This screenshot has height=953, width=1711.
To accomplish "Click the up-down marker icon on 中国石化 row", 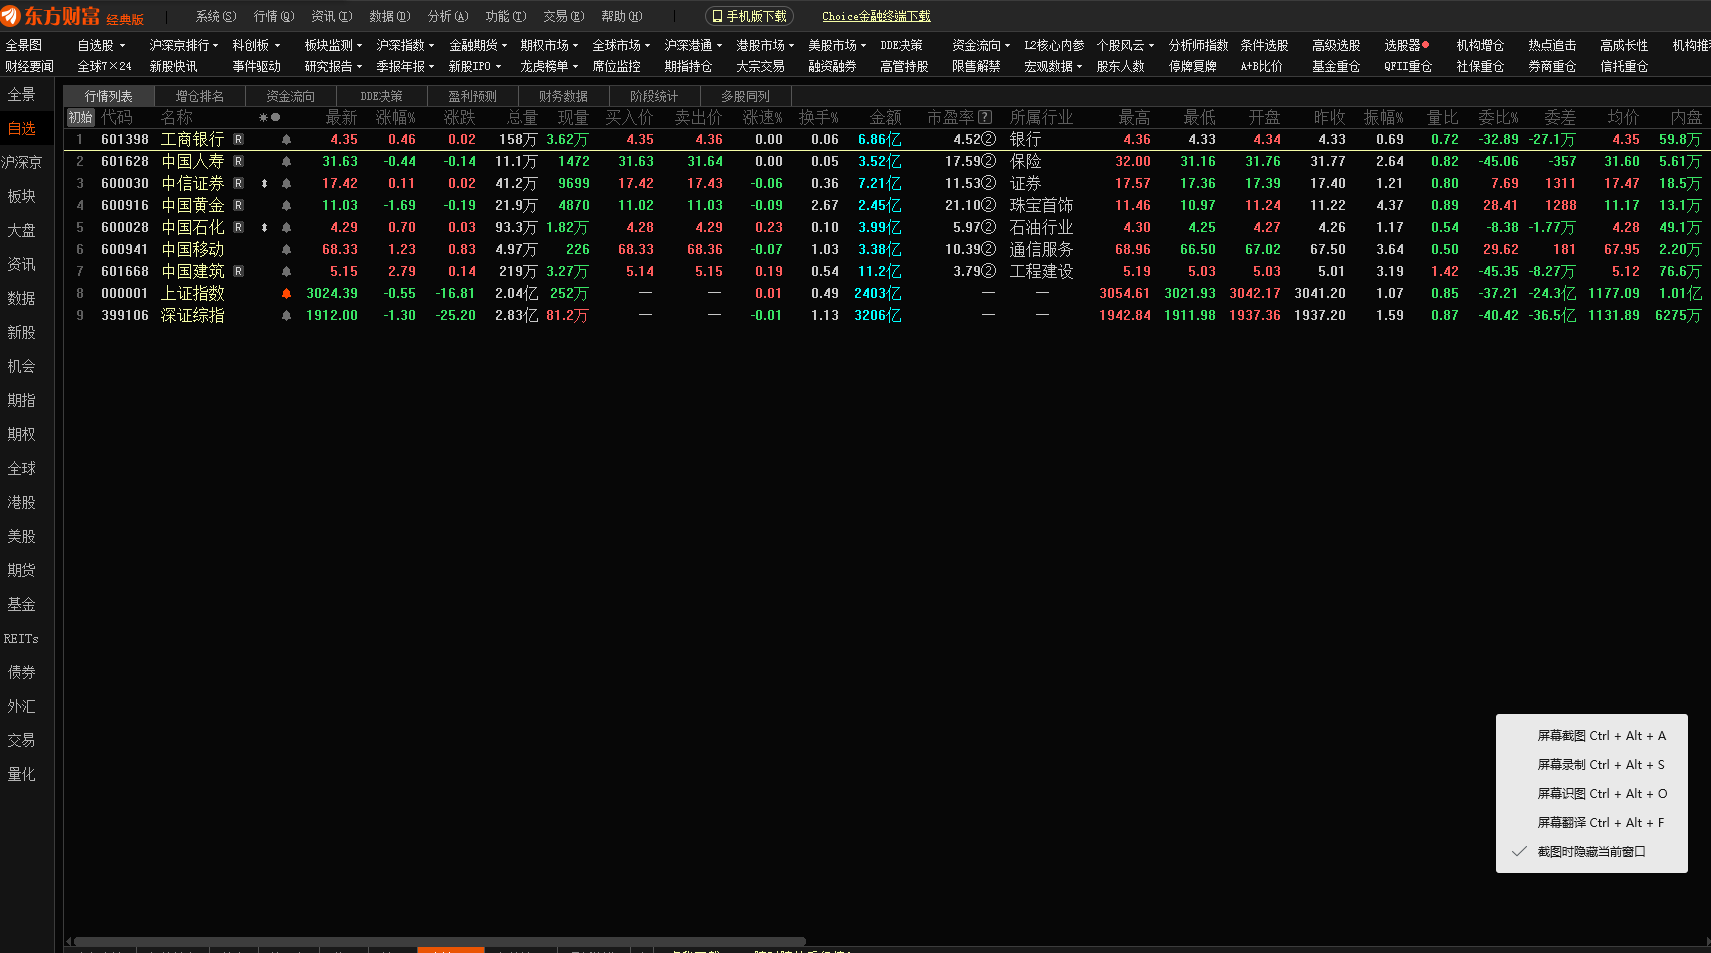I will coord(264,228).
